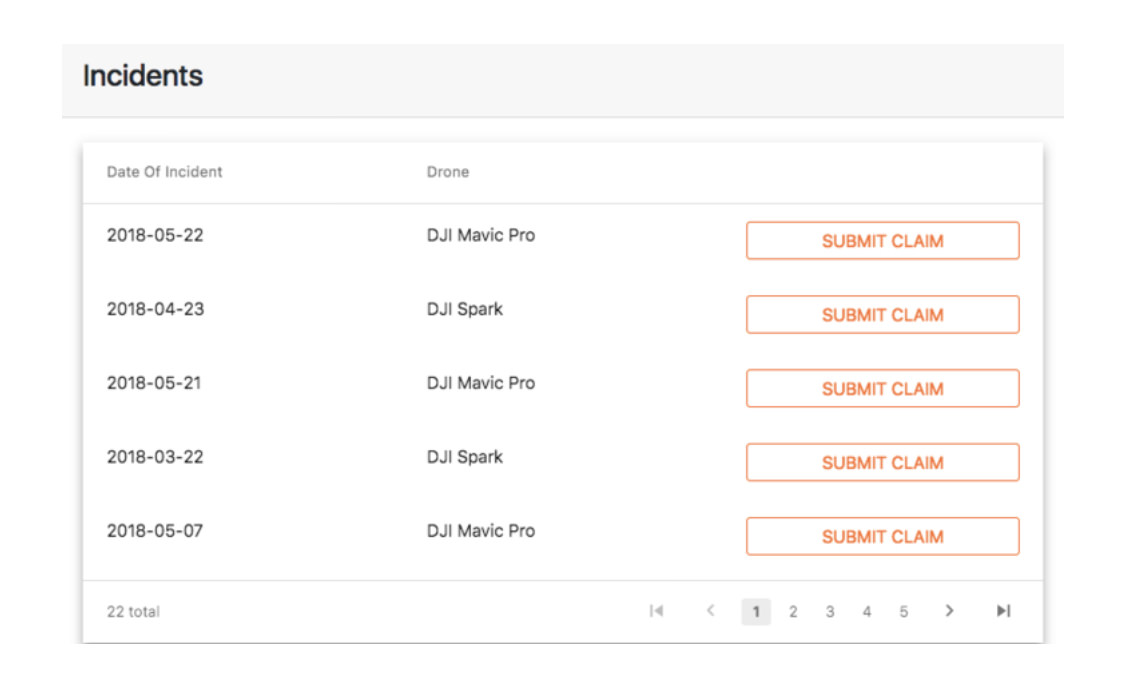Select the 2018-05-07 date cell
The width and height of the screenshot is (1126, 694).
coord(155,531)
